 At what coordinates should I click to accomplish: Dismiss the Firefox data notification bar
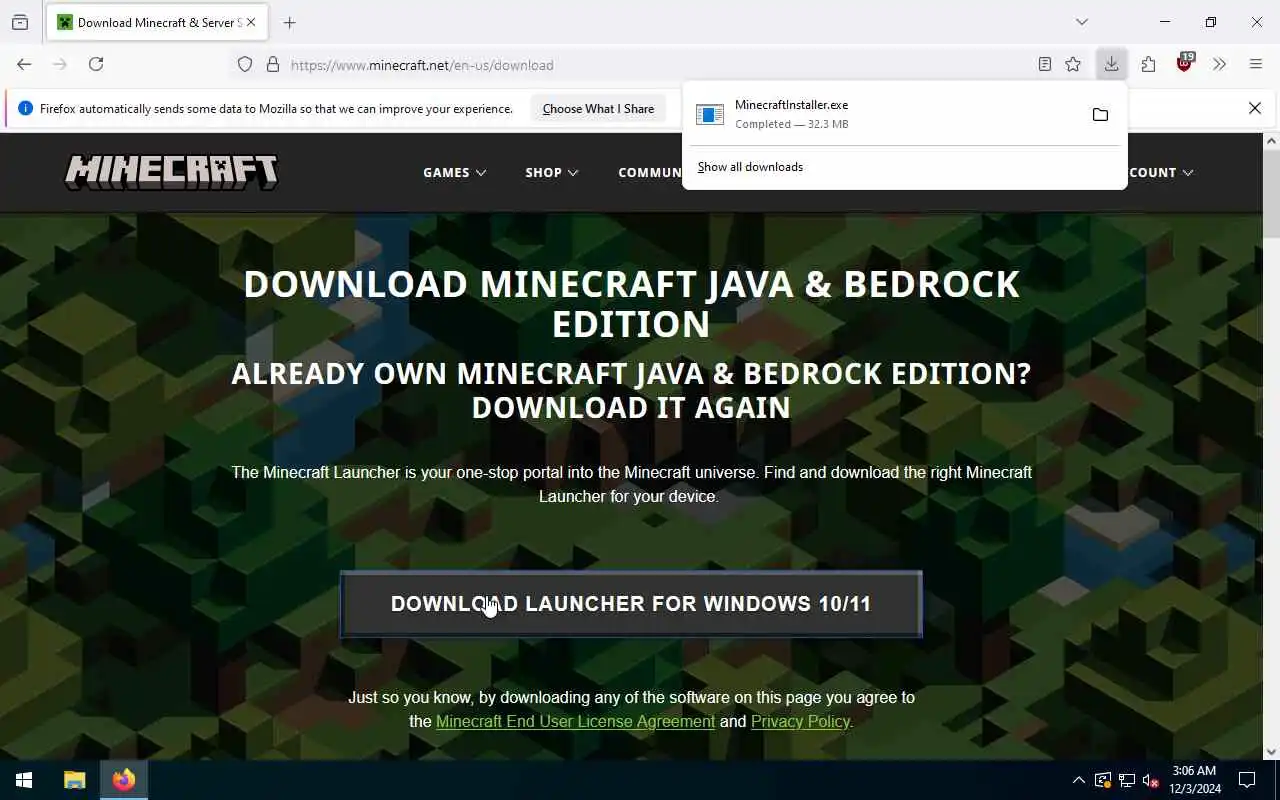1255,108
